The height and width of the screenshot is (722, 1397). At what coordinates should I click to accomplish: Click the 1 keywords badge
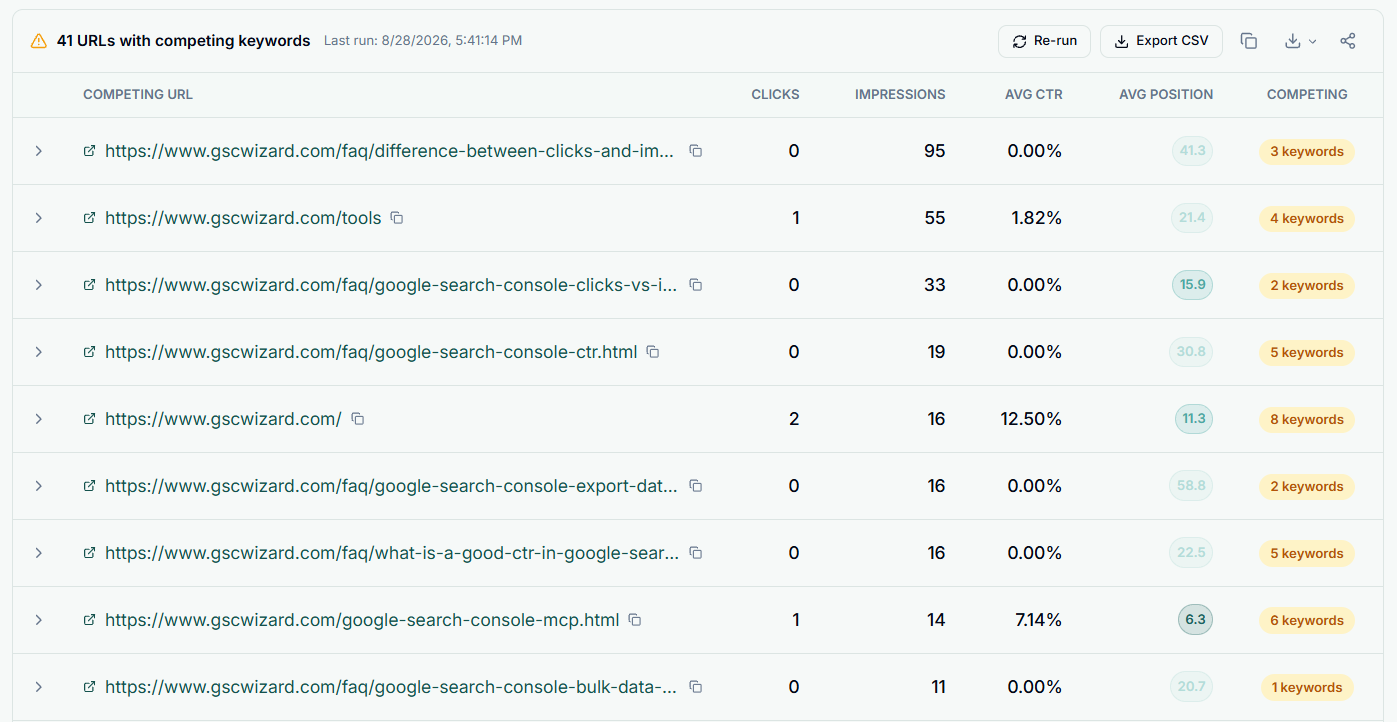pos(1307,687)
